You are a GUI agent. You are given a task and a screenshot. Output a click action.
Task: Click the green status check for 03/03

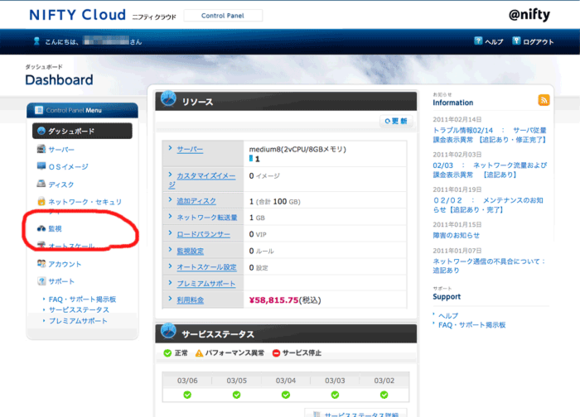click(x=335, y=395)
